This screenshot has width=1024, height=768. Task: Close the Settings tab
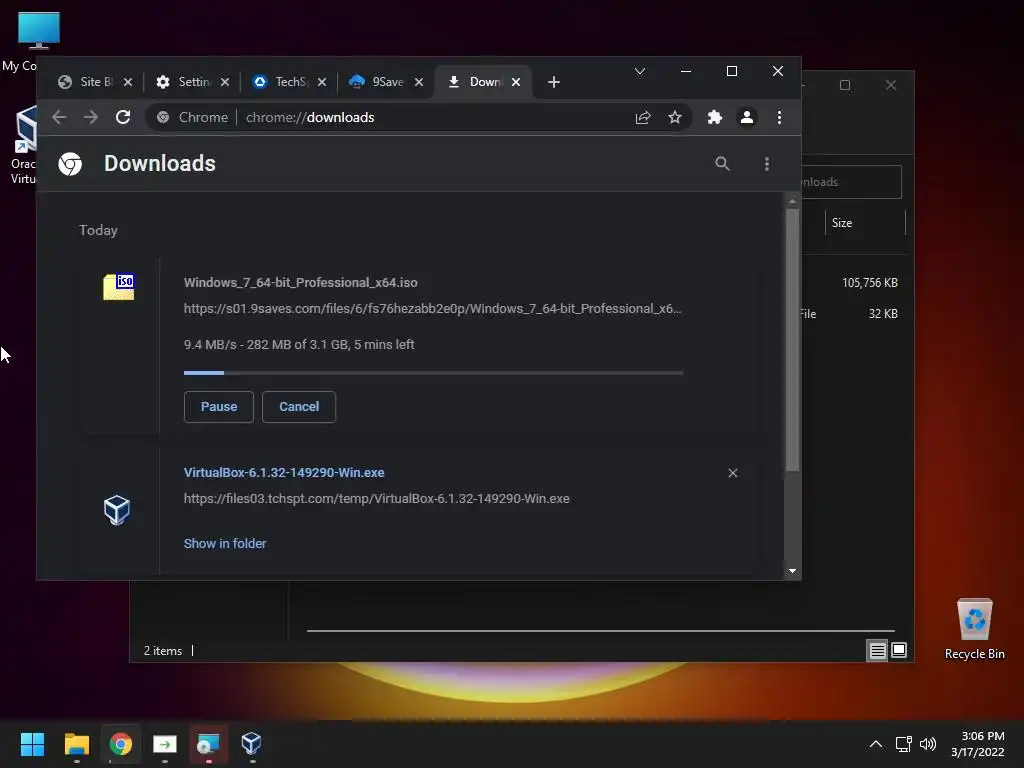(225, 82)
